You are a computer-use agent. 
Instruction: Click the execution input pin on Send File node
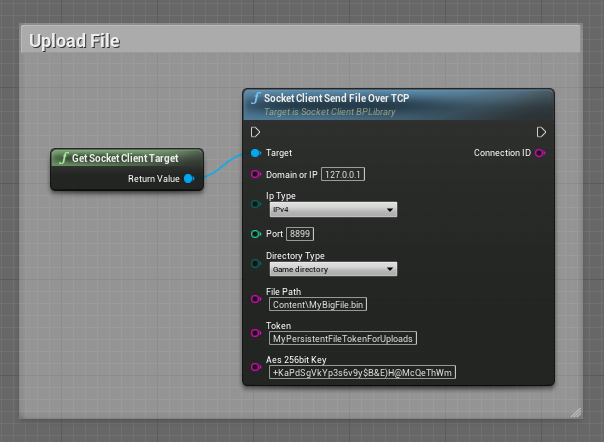pos(256,132)
